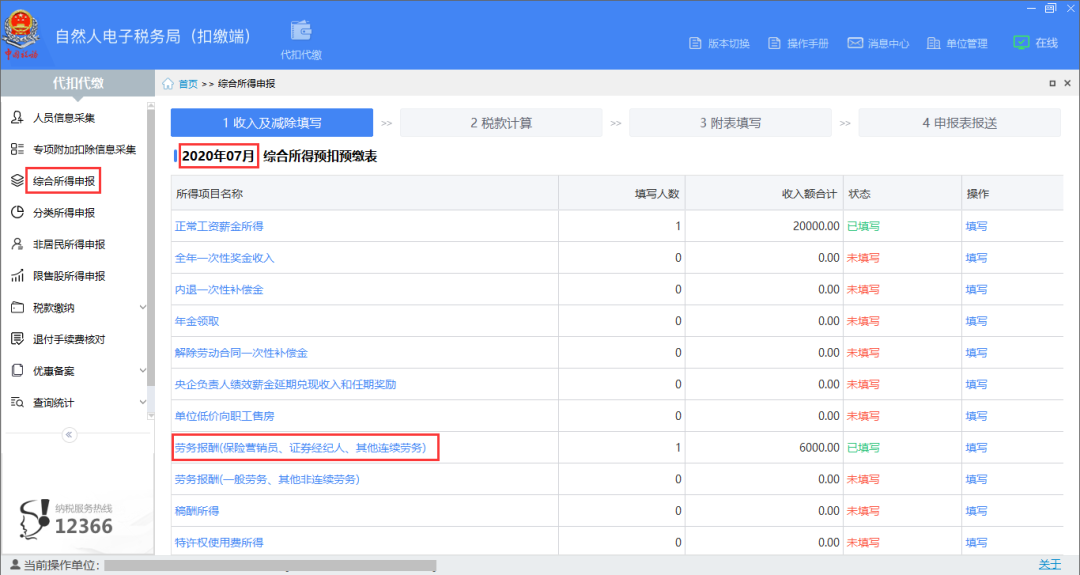Click the 税款缴纳 folder icon
1080x575 pixels.
(x=17, y=308)
